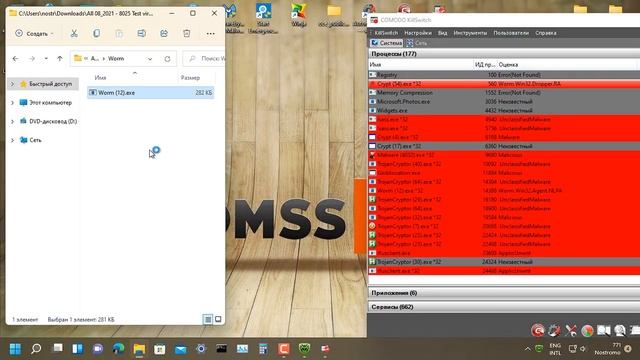The height and width of the screenshot is (360, 640).
Task: Open the recent locations dropdown arrow in Explorer
Action: pyautogui.click(x=46, y=59)
